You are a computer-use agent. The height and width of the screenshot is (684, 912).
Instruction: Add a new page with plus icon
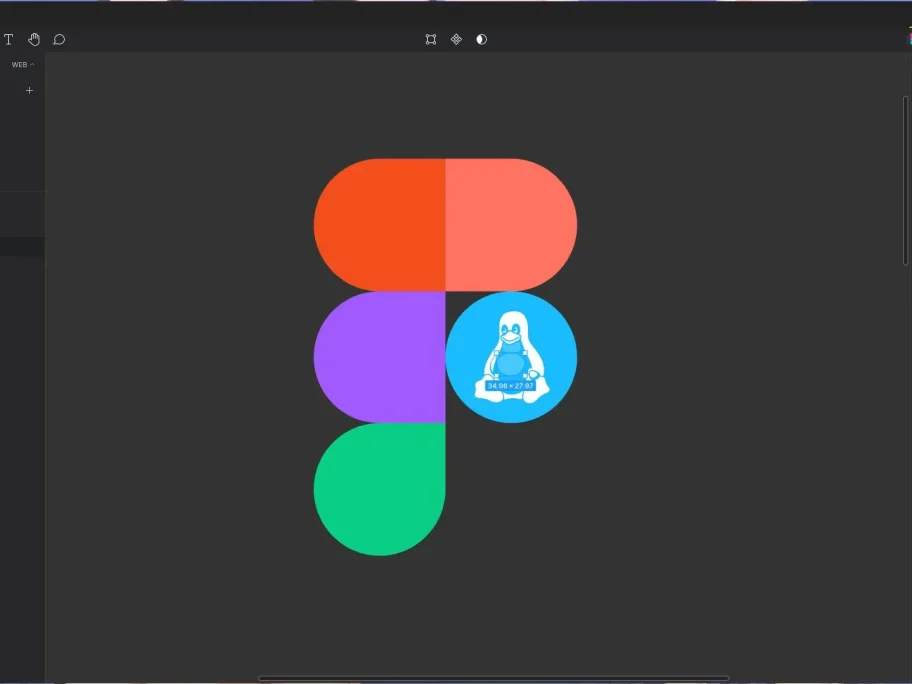tap(29, 90)
